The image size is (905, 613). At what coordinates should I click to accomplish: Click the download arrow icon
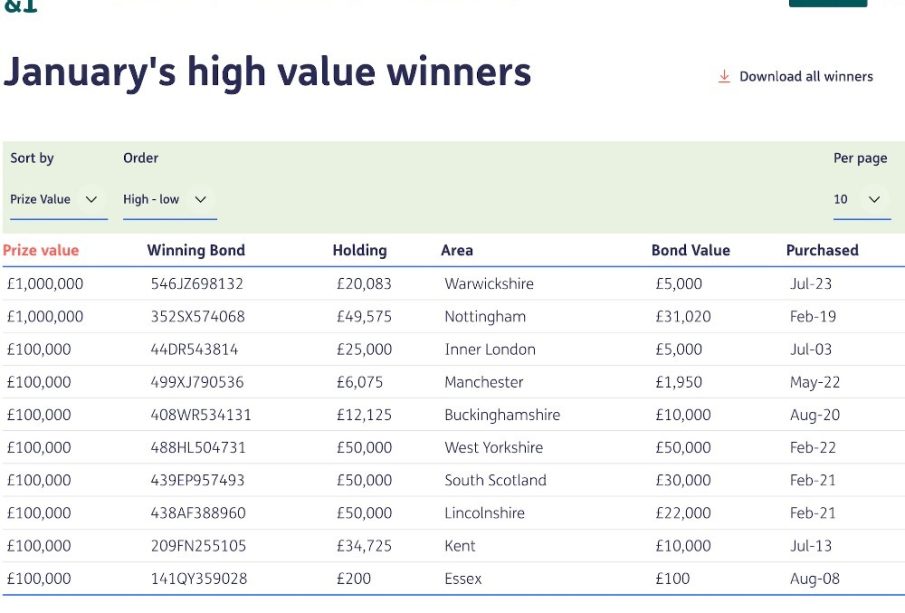tap(724, 77)
